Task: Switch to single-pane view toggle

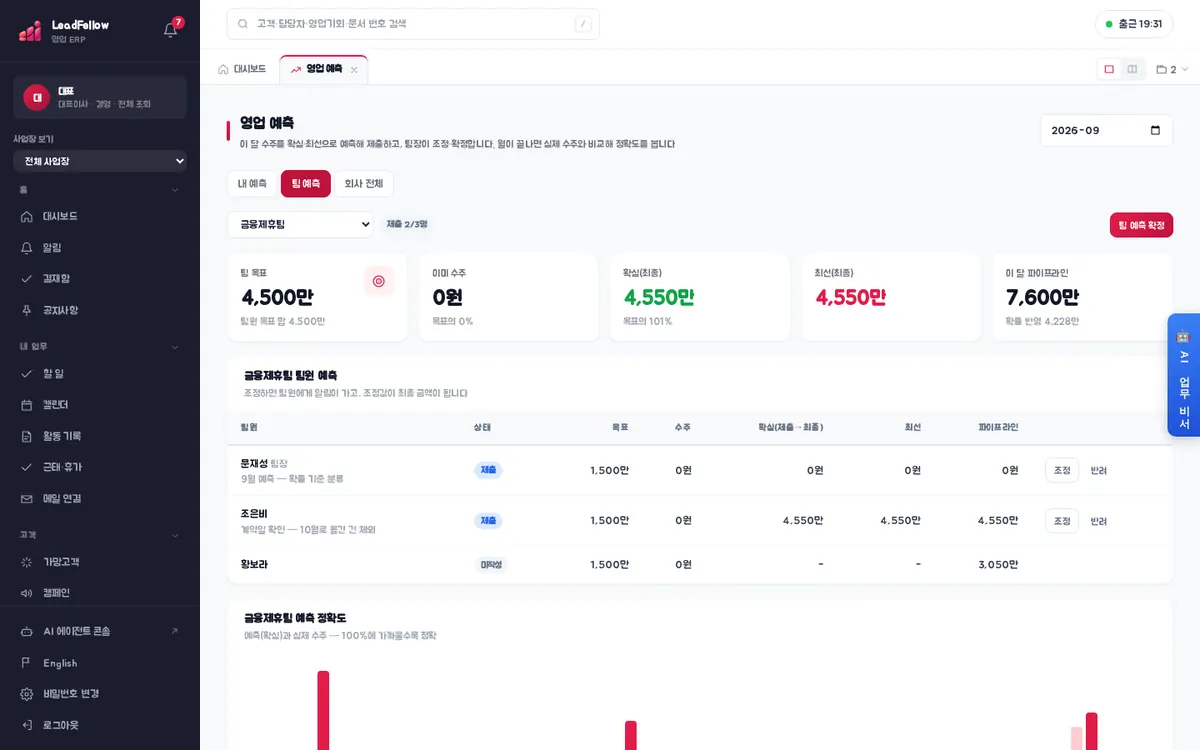Action: [x=1109, y=69]
